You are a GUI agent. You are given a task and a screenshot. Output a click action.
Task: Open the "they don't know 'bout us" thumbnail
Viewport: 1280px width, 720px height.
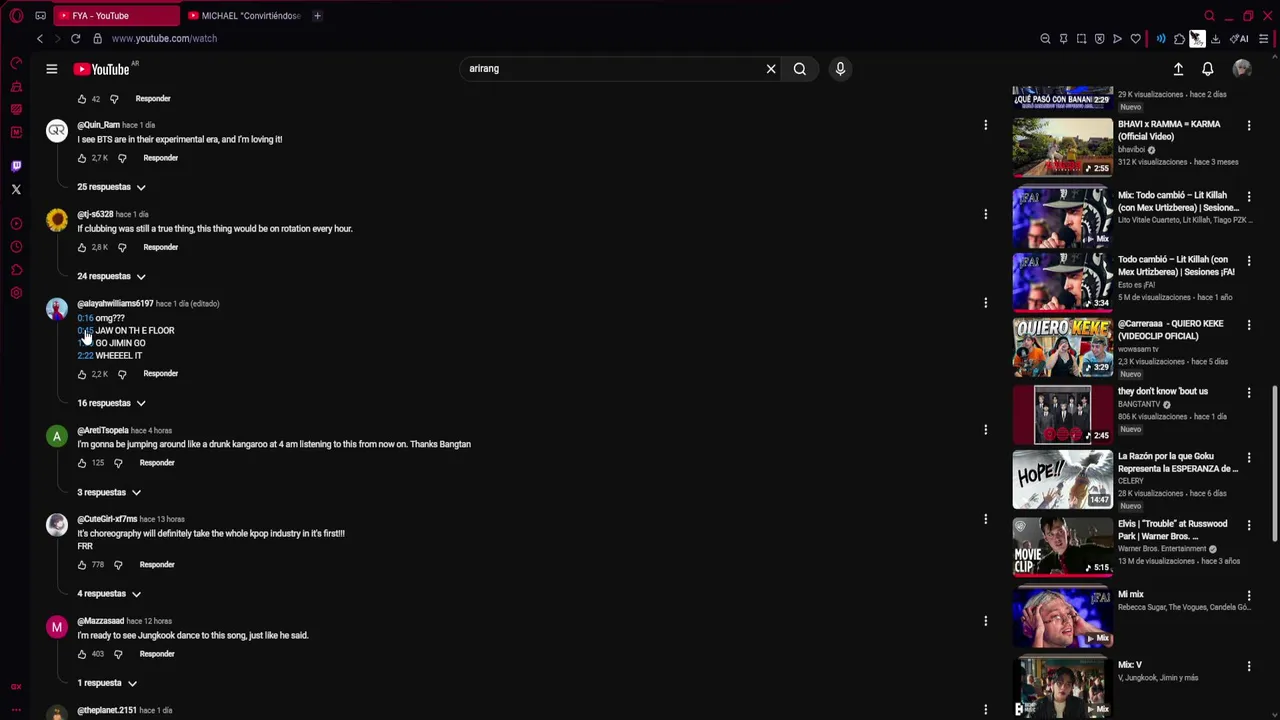1062,414
